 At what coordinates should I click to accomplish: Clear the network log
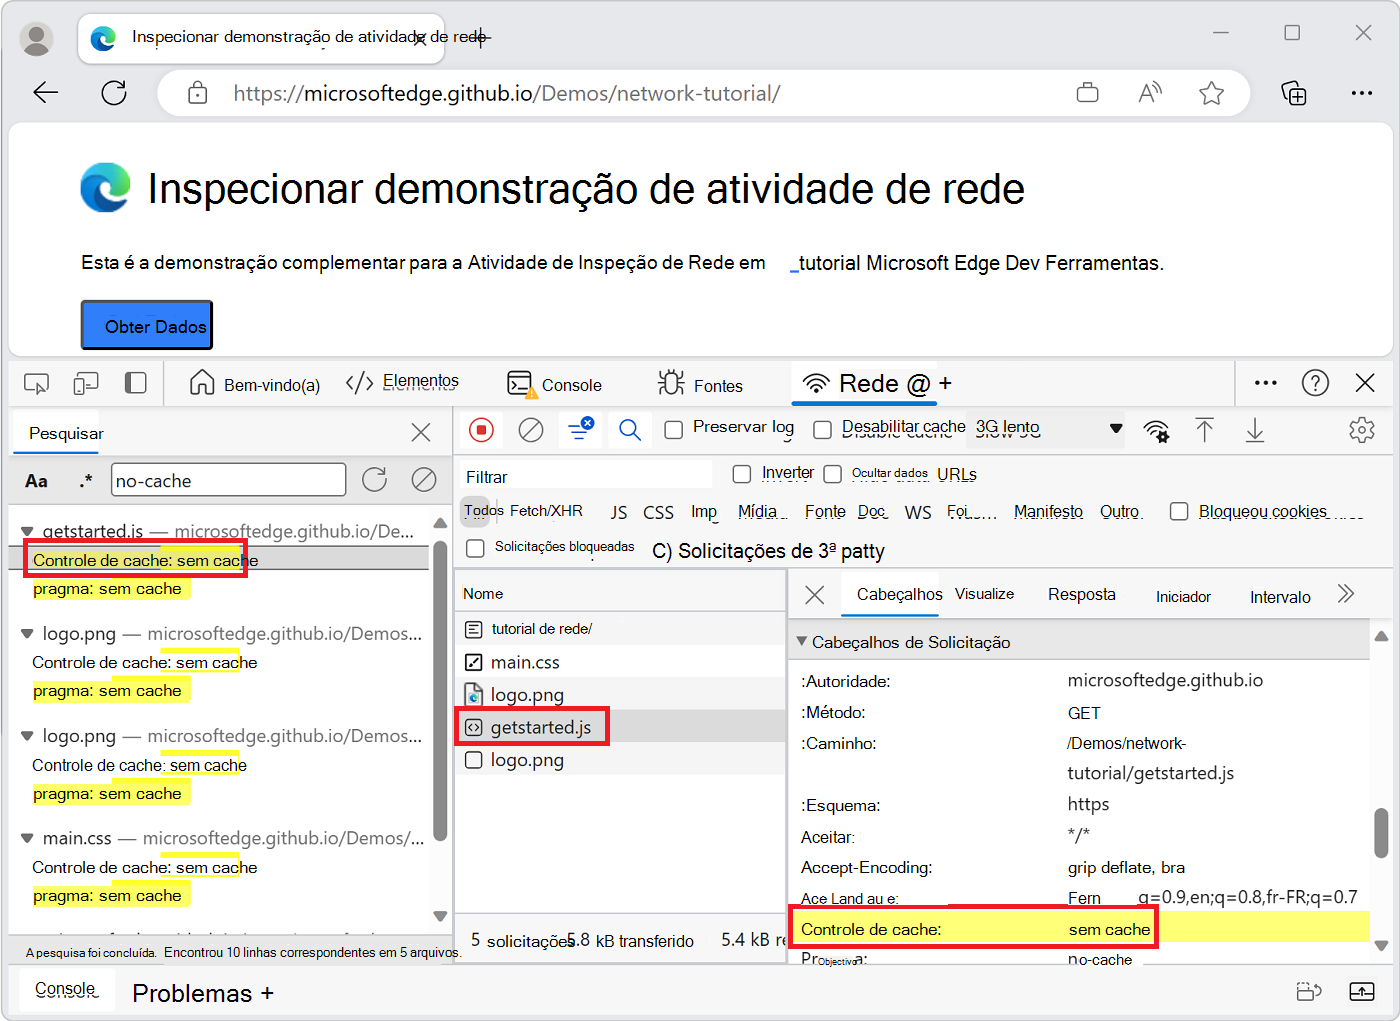[531, 430]
